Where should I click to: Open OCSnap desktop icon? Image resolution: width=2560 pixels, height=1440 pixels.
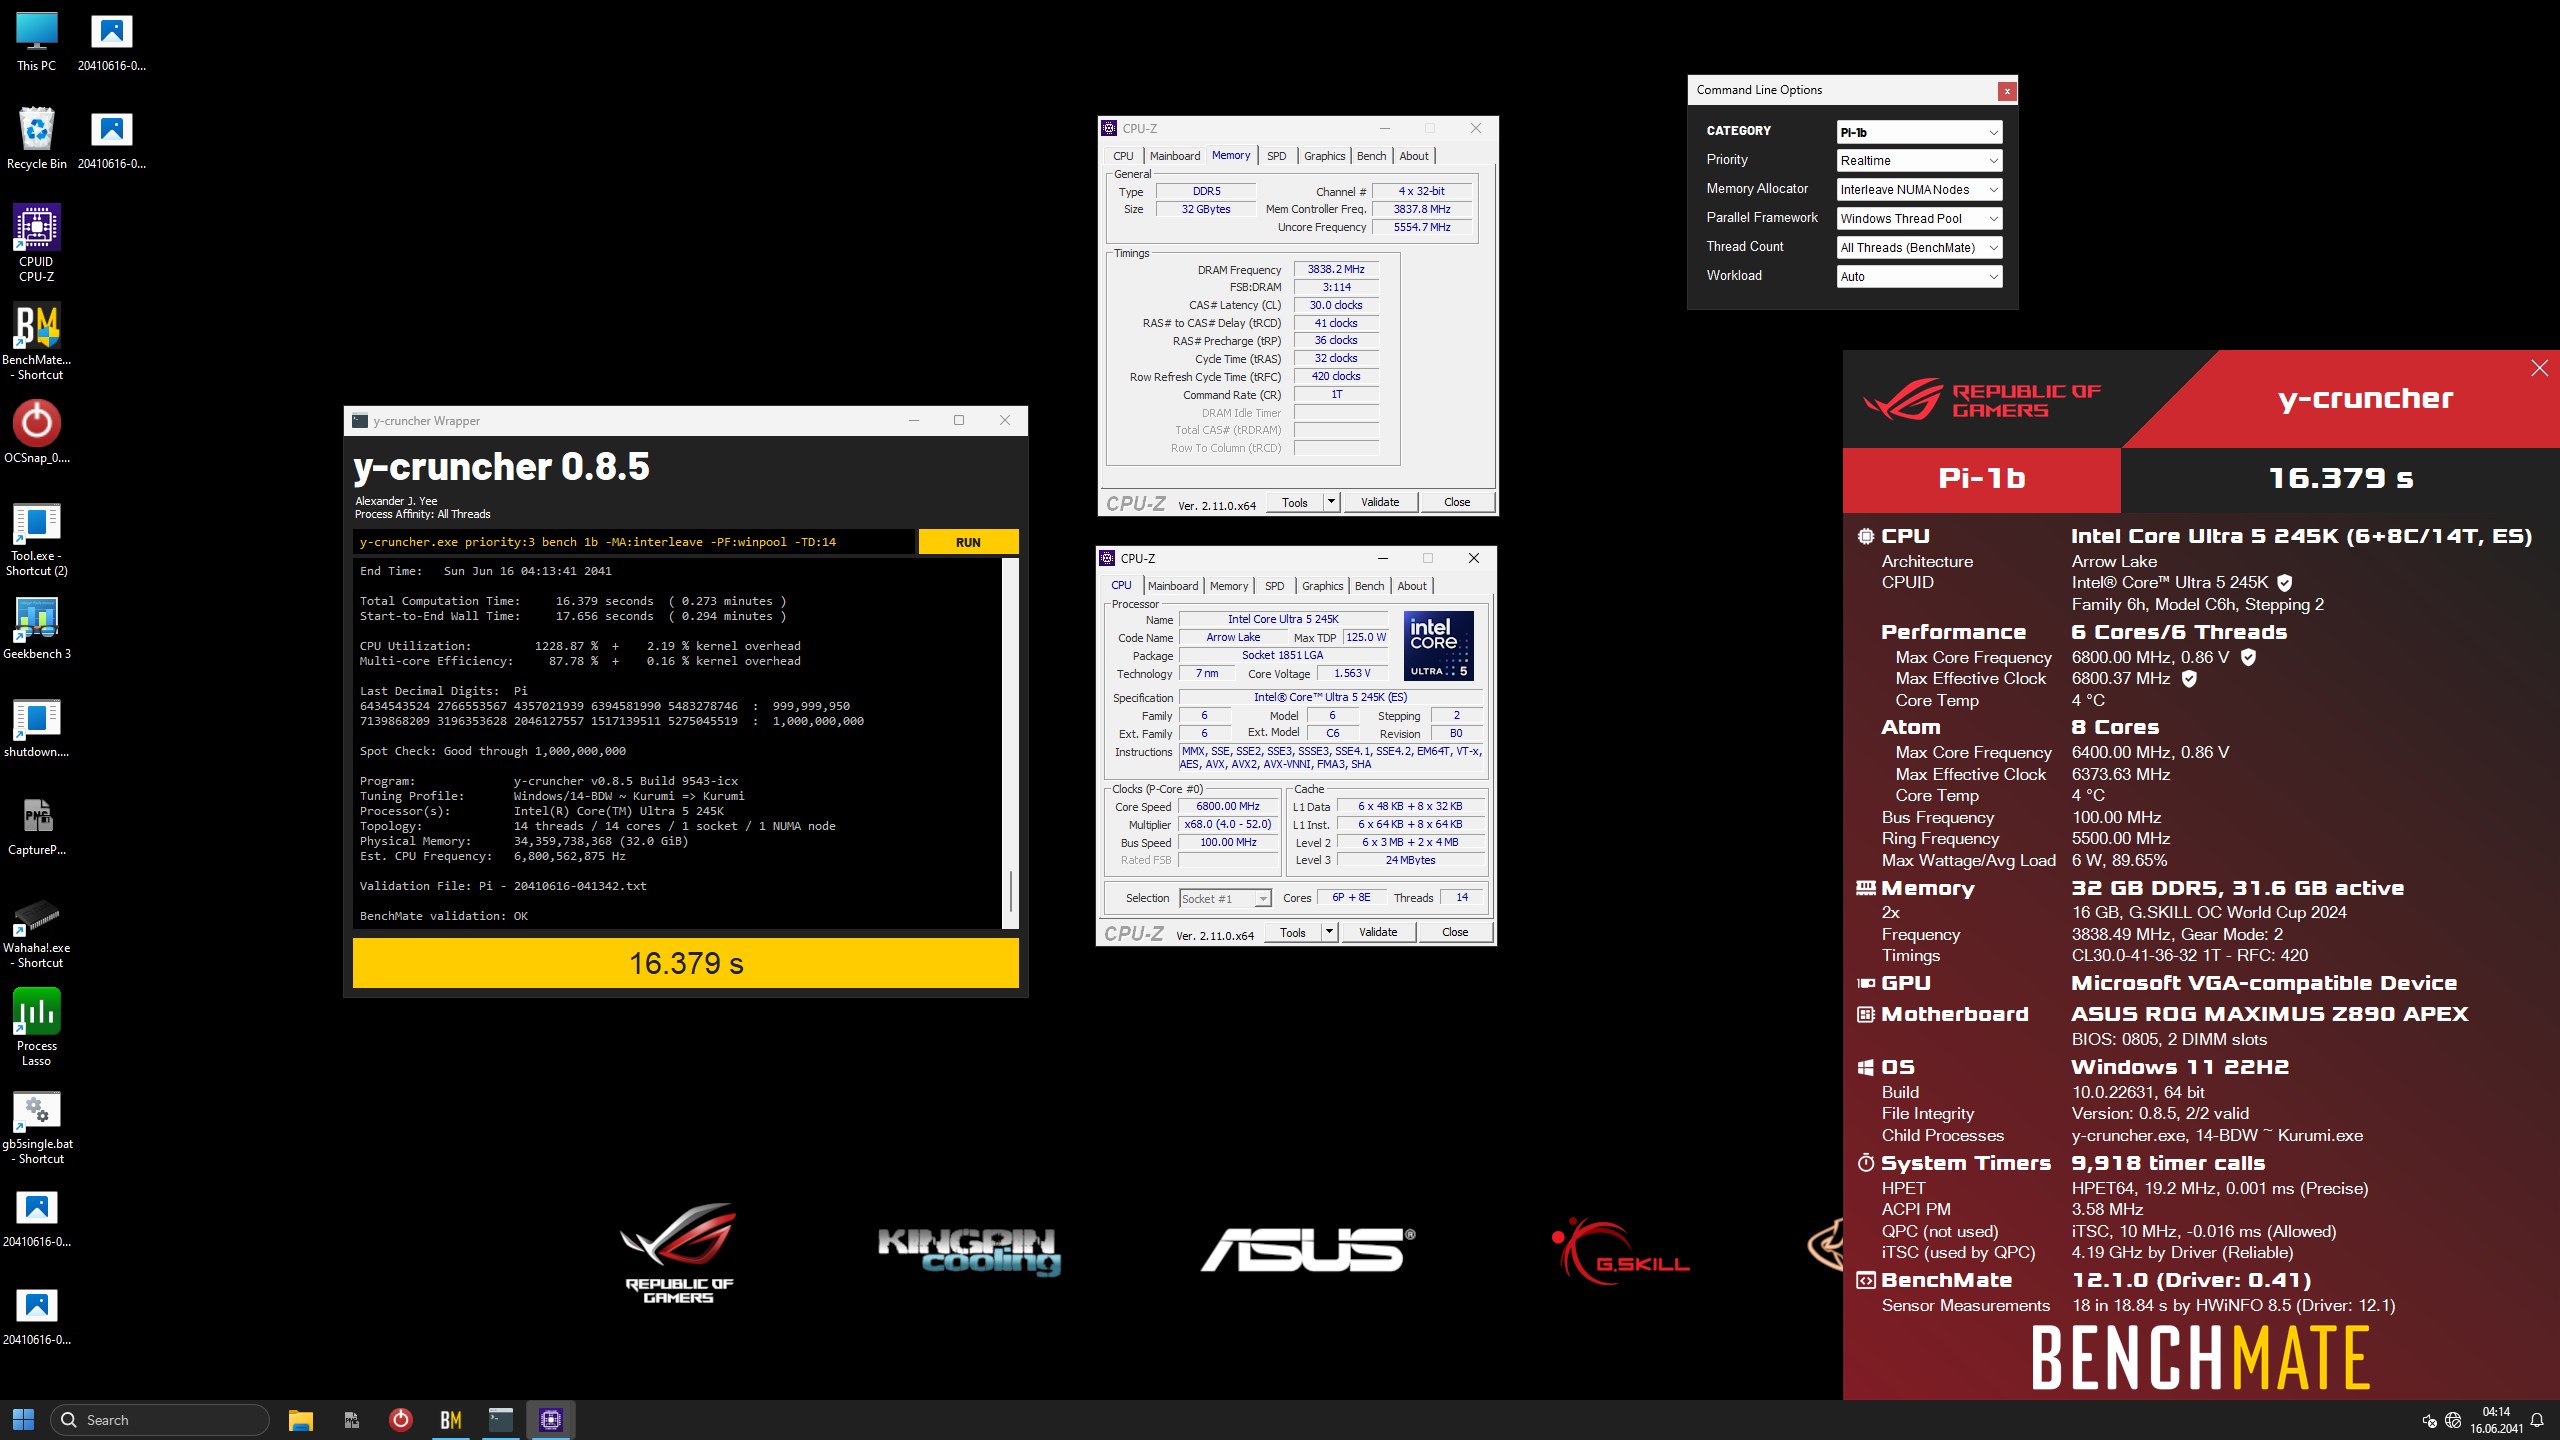(37, 433)
